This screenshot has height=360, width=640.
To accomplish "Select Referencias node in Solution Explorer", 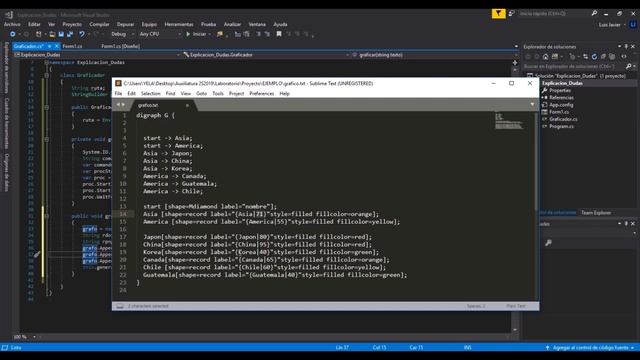I will (x=561, y=98).
